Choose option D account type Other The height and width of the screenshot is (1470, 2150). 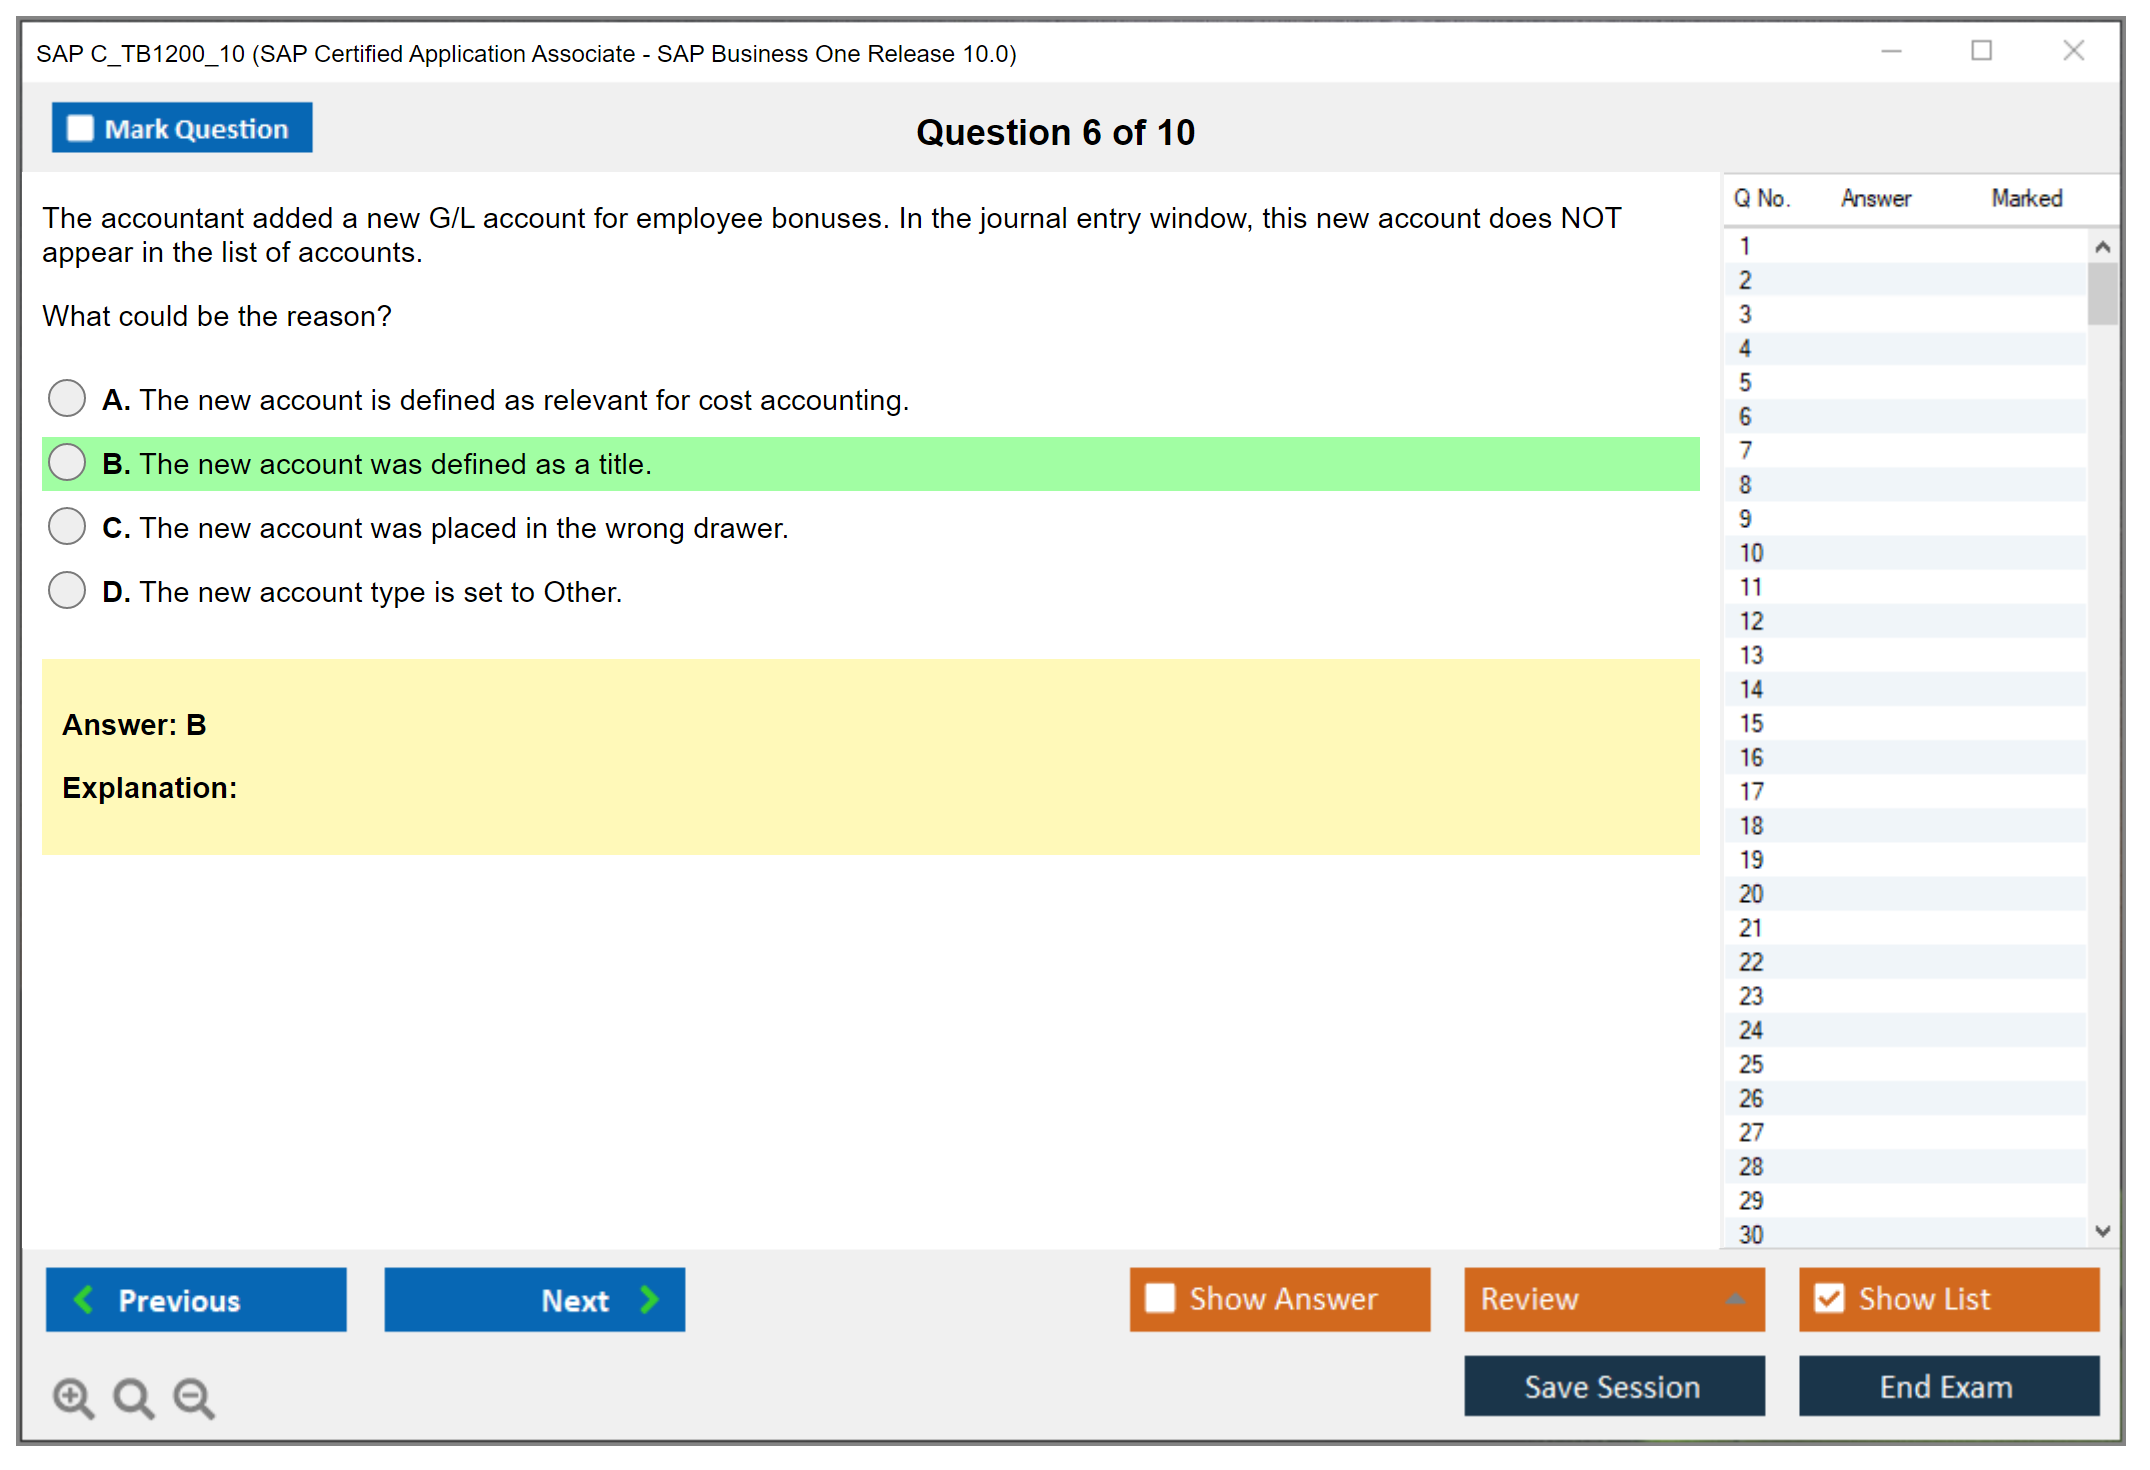(67, 590)
